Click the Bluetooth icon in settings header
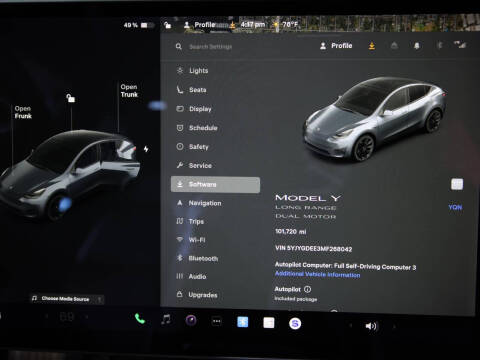This screenshot has width=480, height=360. click(x=439, y=45)
